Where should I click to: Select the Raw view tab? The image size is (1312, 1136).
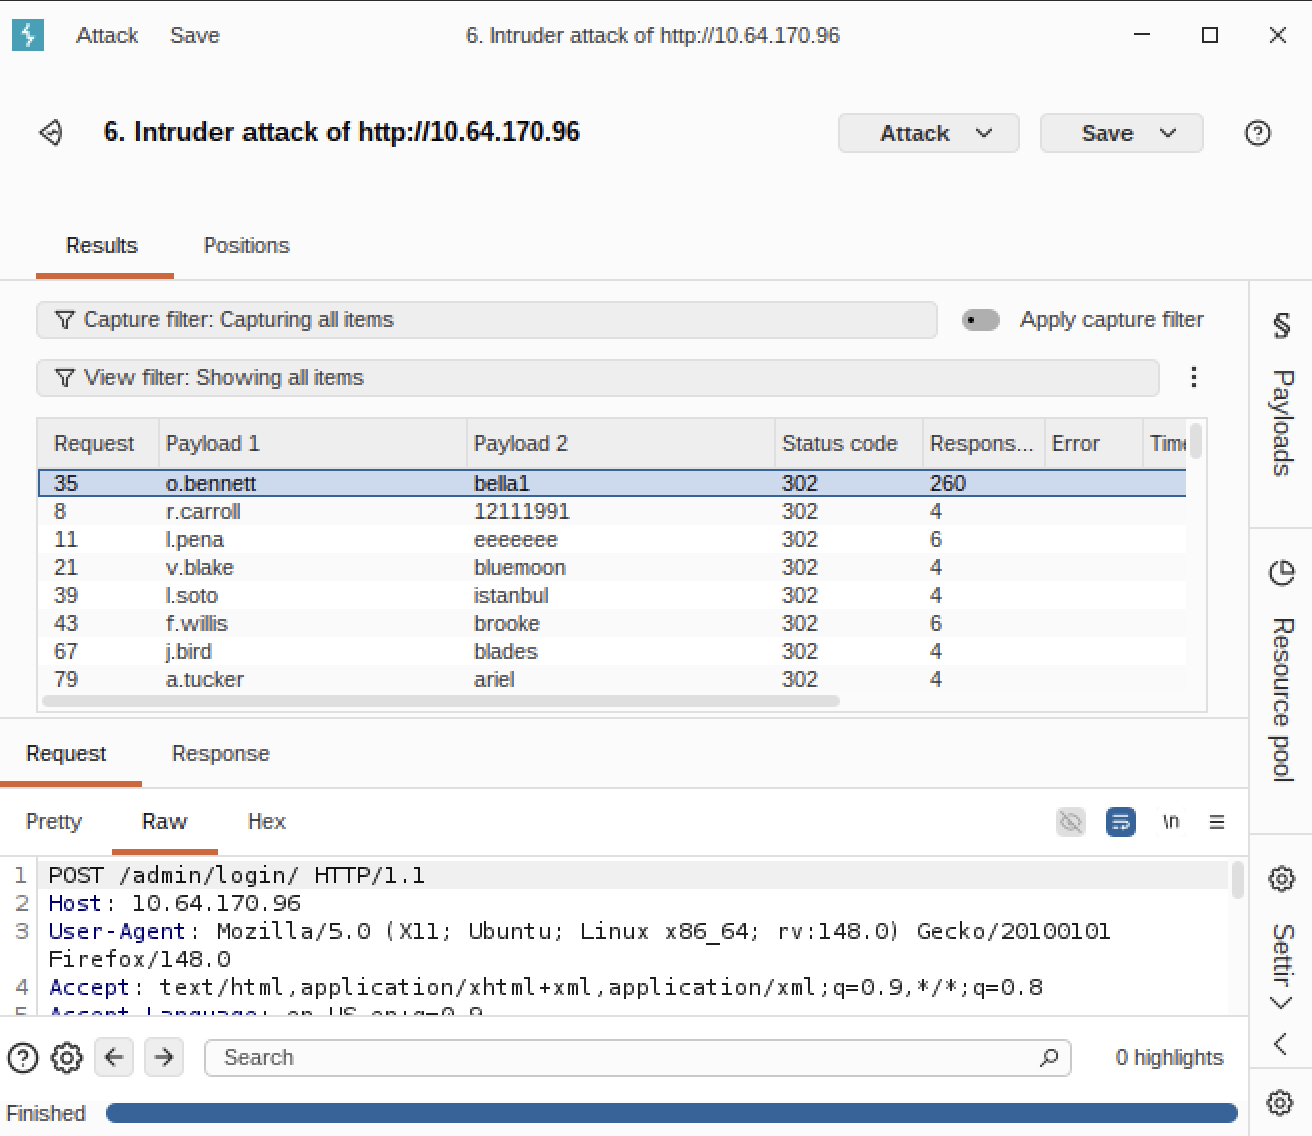point(165,822)
